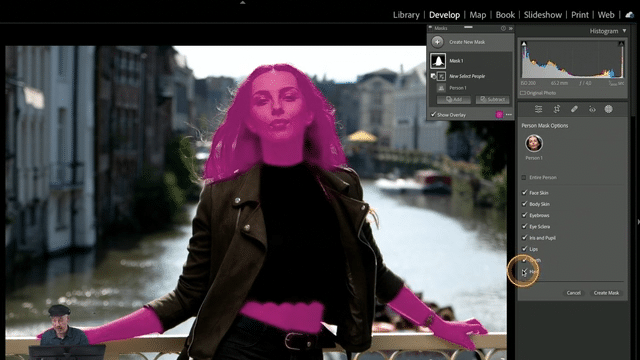The width and height of the screenshot is (640, 360).
Task: Click the cloud sync status icon
Action: point(630,15)
